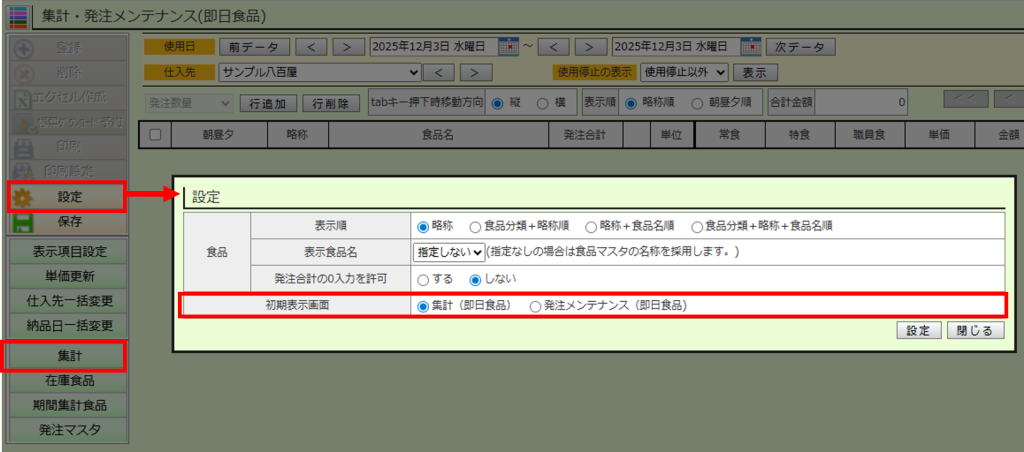This screenshot has height=452, width=1024.
Task: Tick the table header select-all checkbox
Action: coord(155,135)
